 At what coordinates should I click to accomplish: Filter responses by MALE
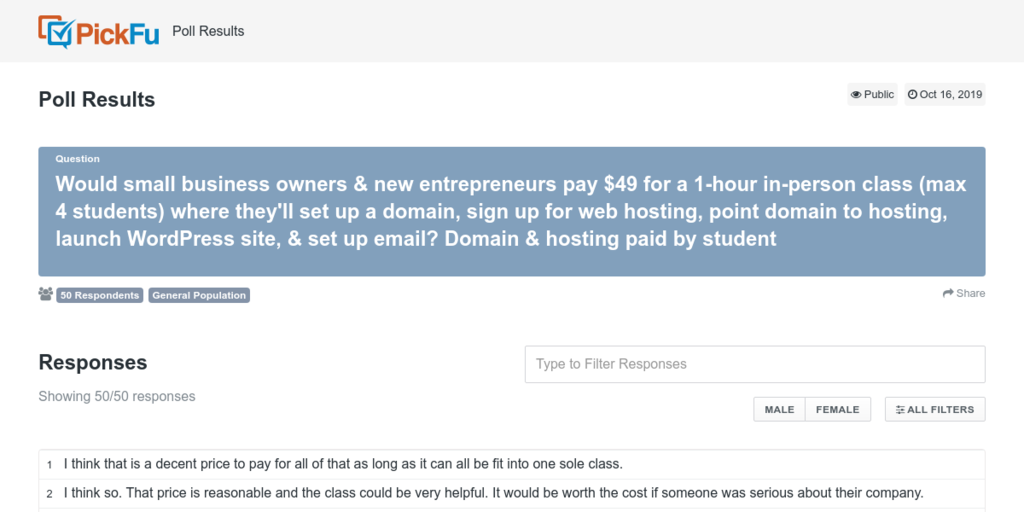click(x=780, y=409)
